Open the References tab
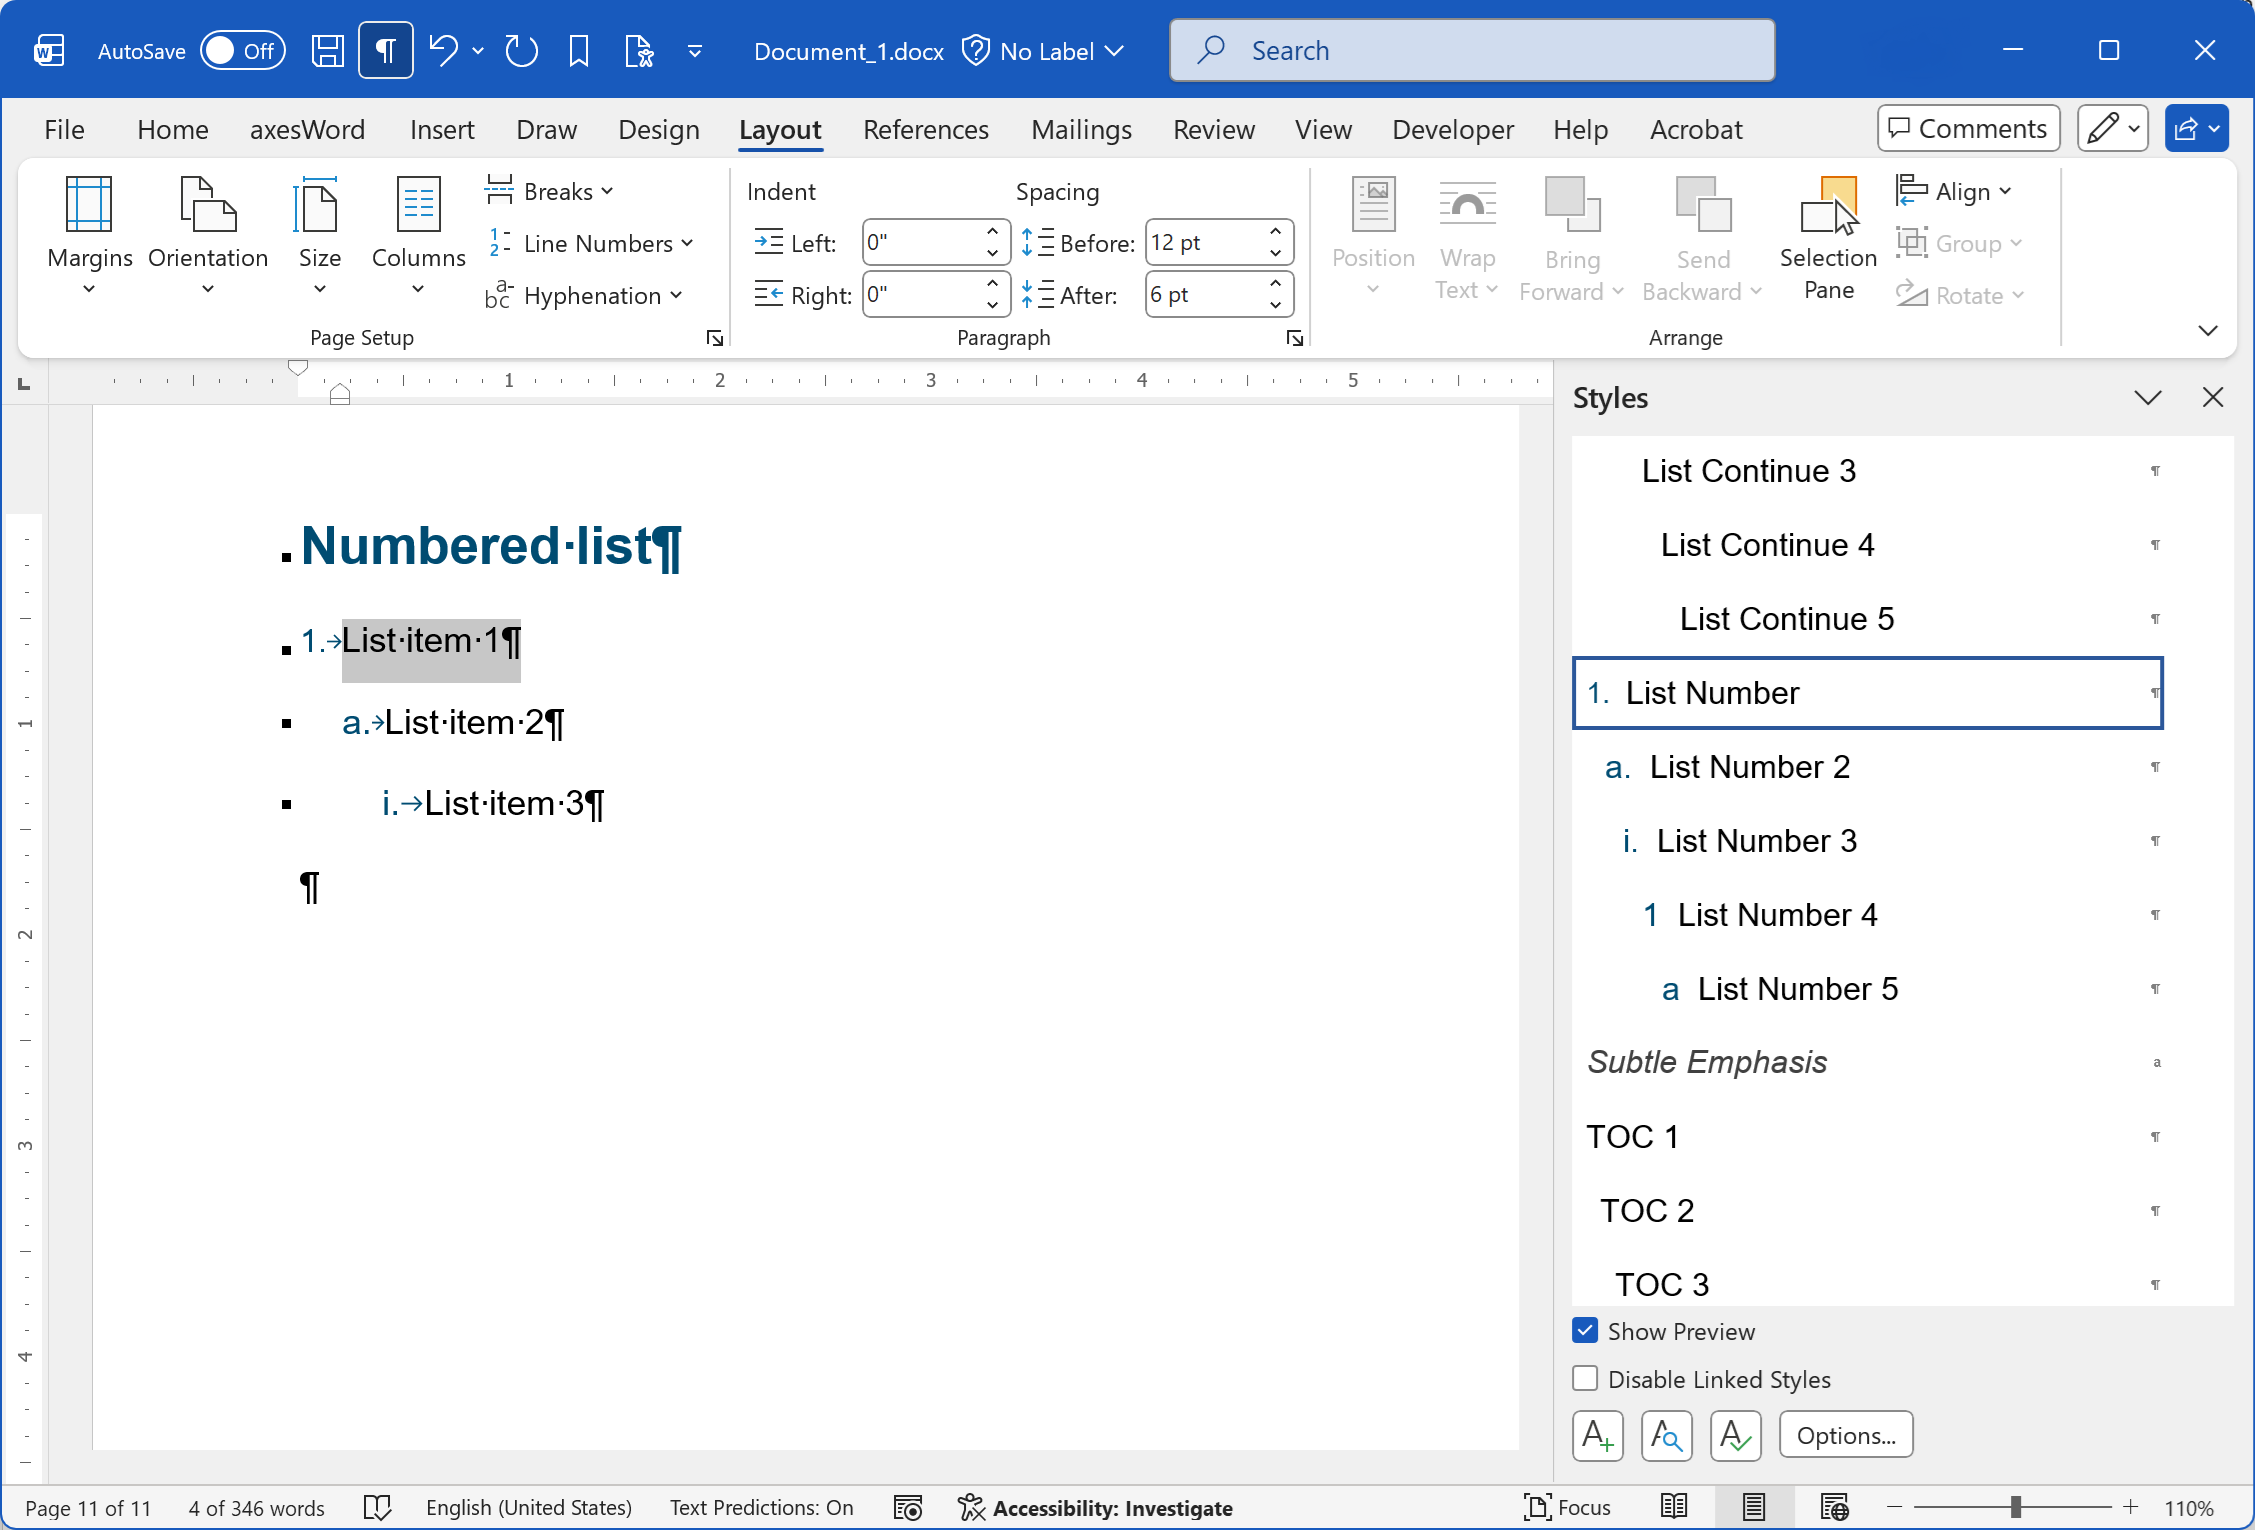Image resolution: width=2255 pixels, height=1530 pixels. 926,130
